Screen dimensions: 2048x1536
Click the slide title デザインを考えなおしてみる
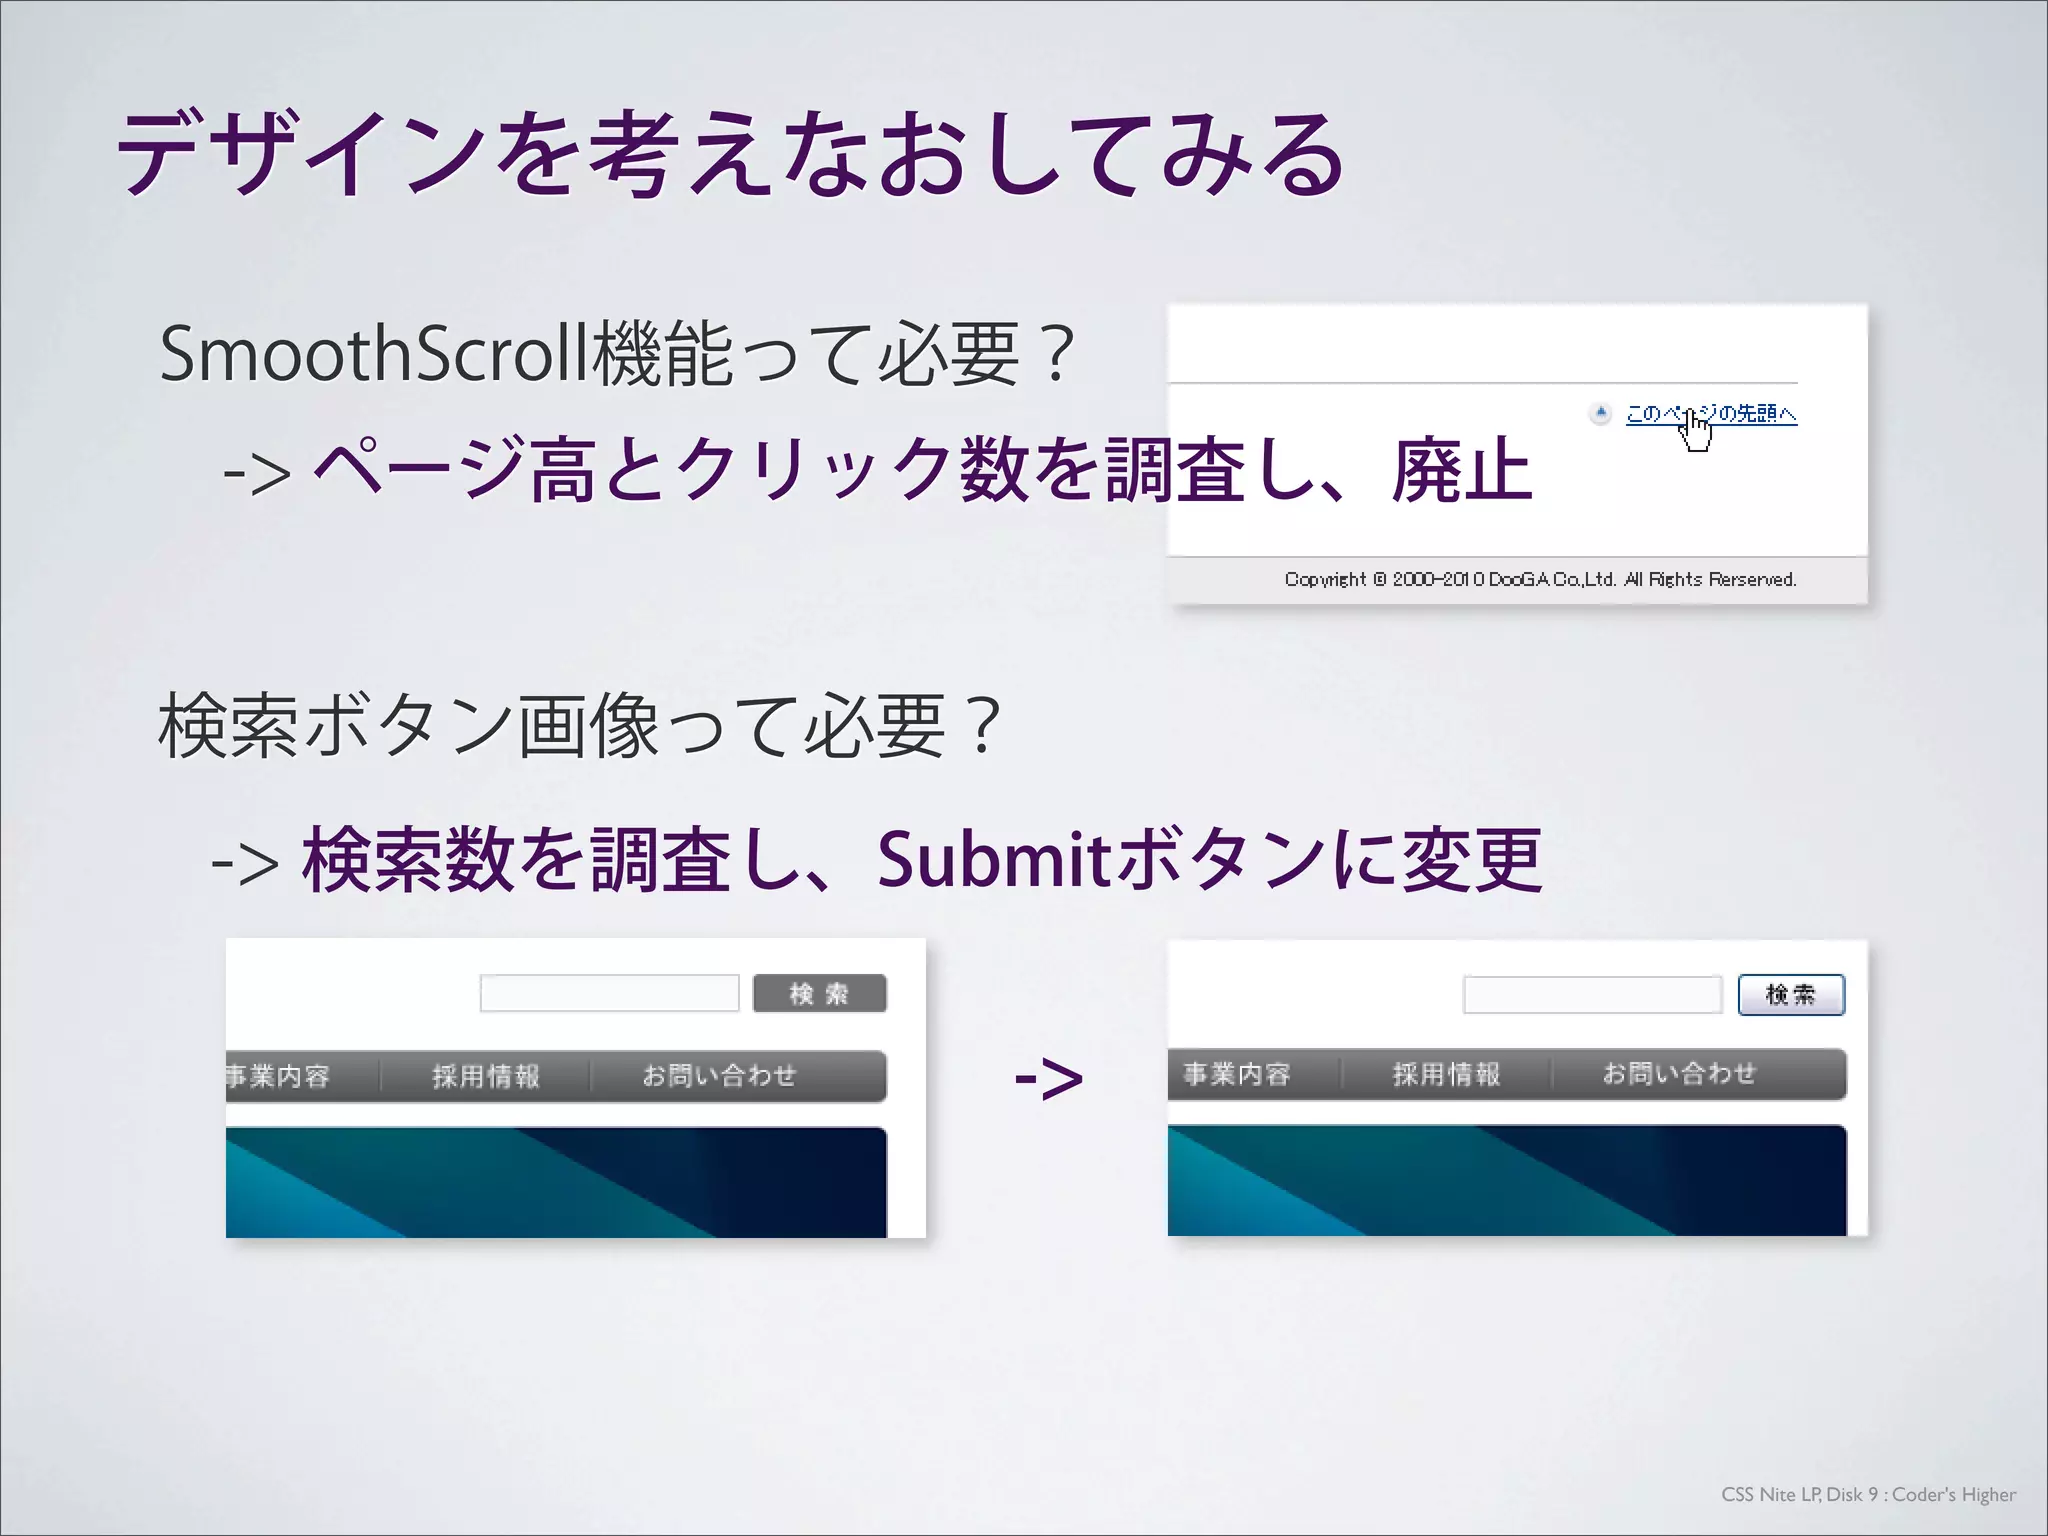(x=730, y=155)
